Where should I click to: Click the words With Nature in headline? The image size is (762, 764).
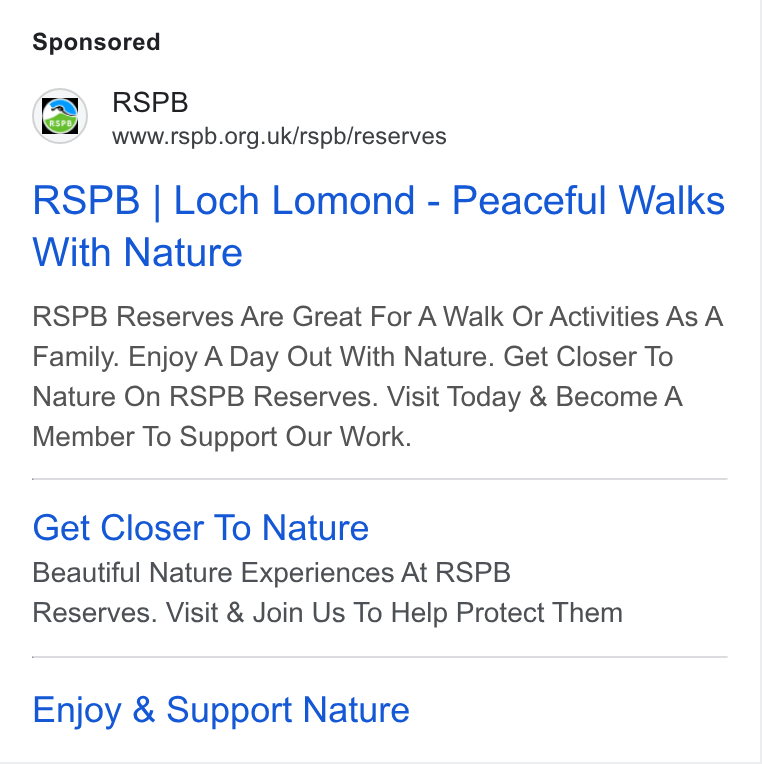(x=137, y=252)
